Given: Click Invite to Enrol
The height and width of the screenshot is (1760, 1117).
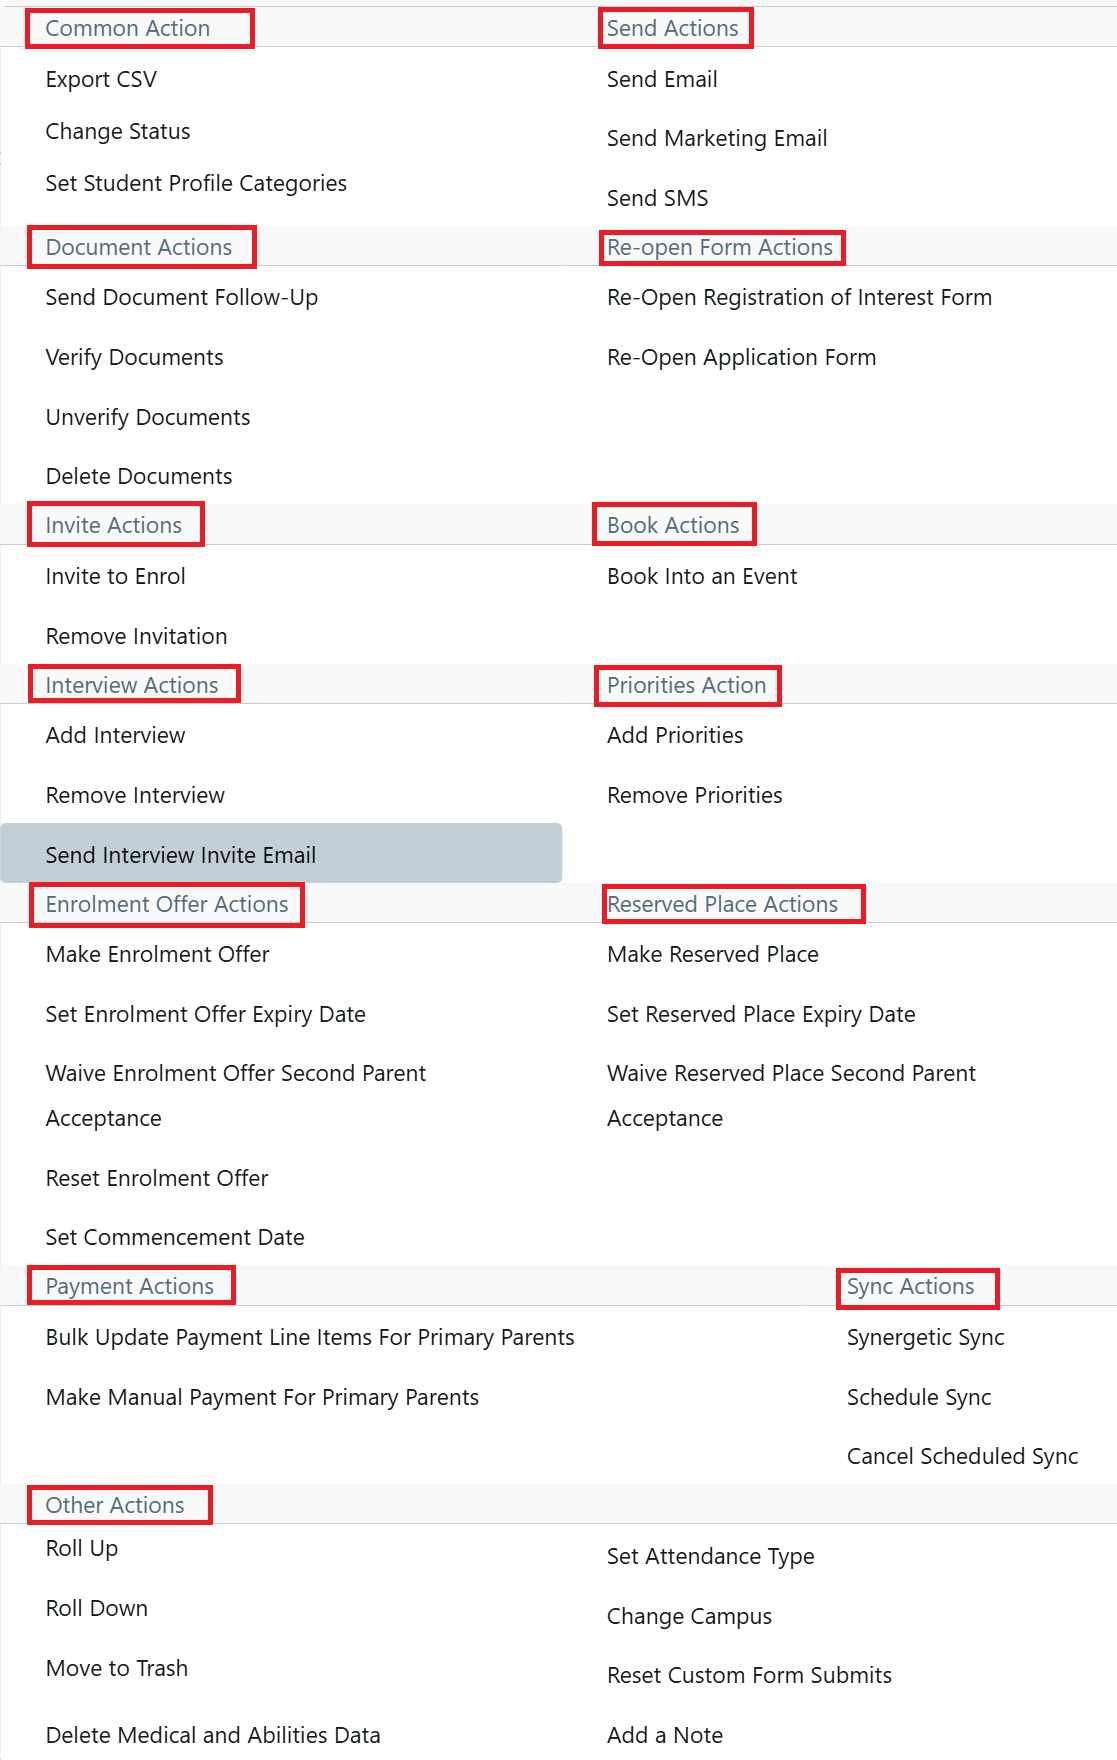Looking at the screenshot, I should pos(115,577).
